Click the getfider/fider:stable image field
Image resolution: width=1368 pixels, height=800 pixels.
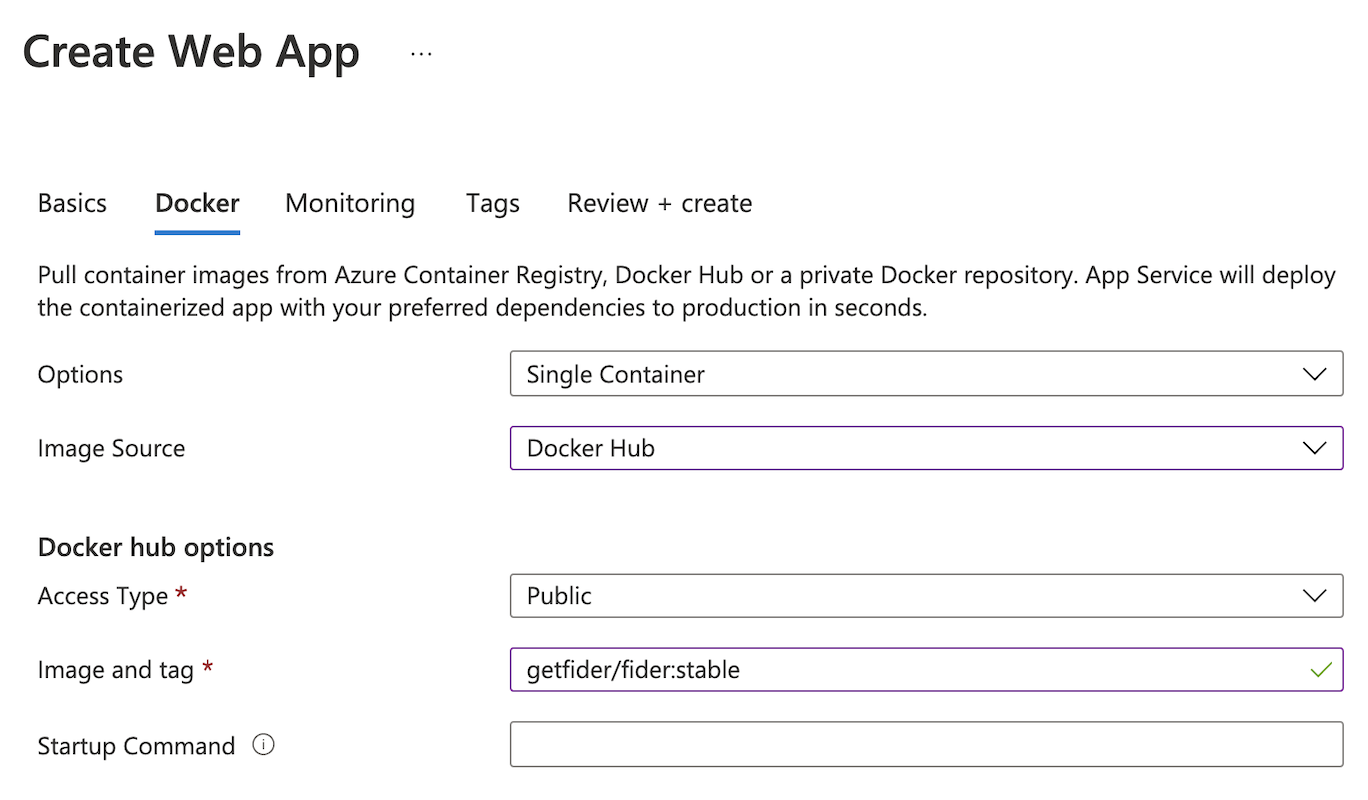coord(900,669)
